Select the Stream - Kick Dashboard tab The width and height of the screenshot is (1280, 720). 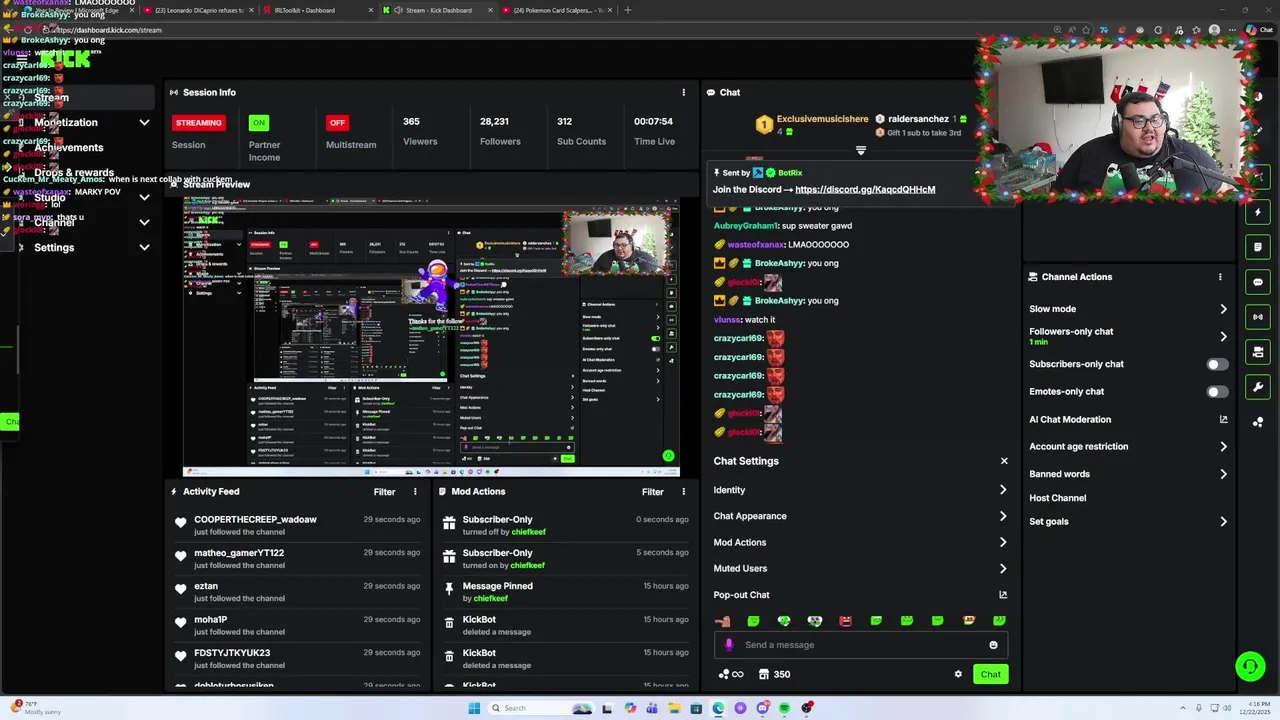(438, 10)
